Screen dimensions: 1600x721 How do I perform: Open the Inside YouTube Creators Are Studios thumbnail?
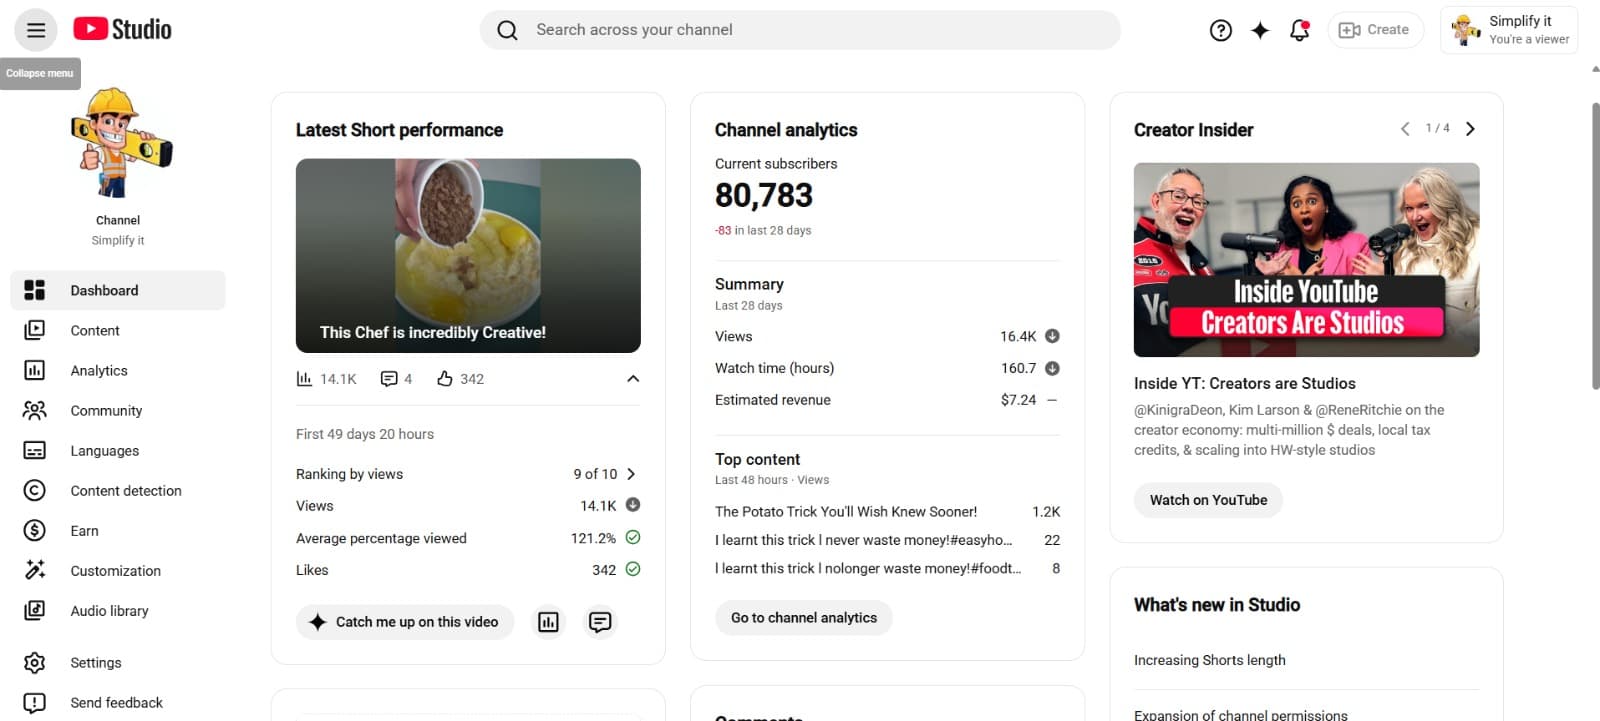(1306, 259)
